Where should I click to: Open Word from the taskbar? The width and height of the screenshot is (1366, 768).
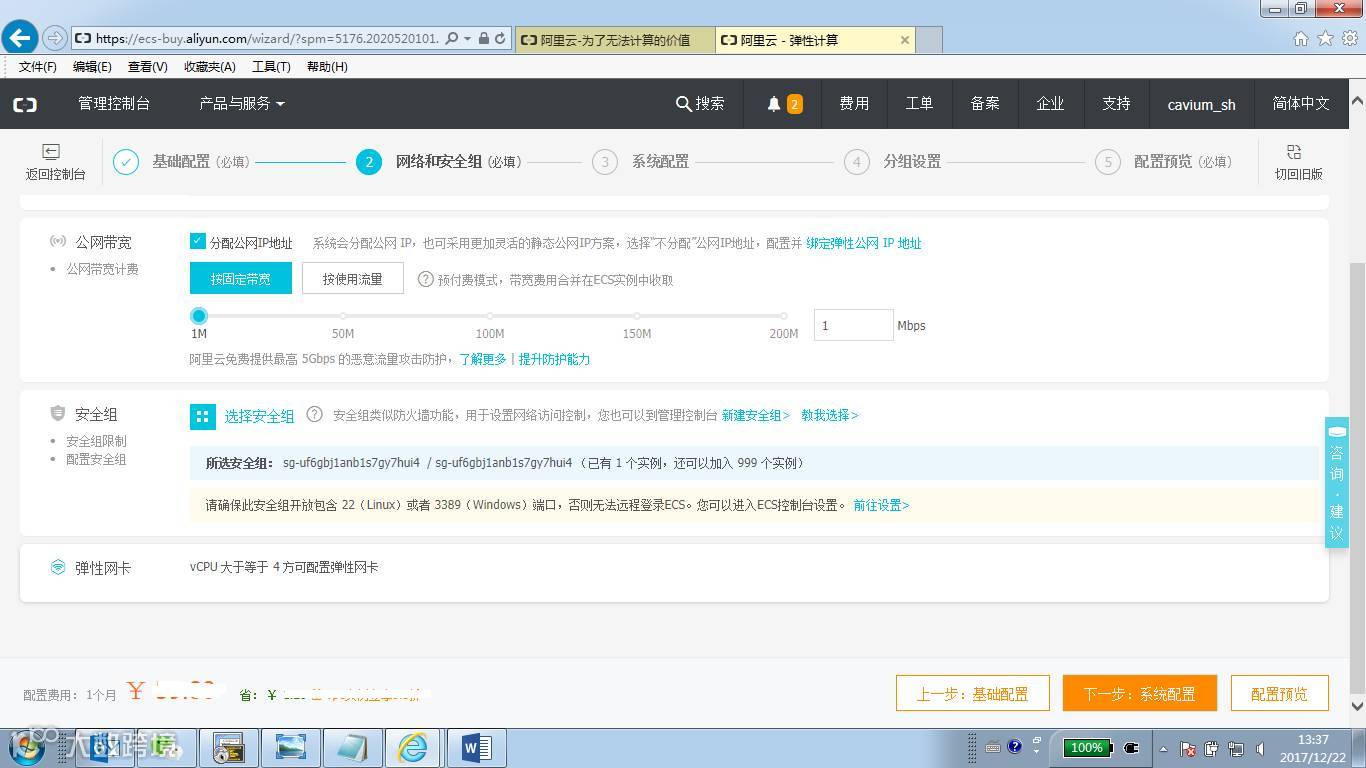coord(476,748)
